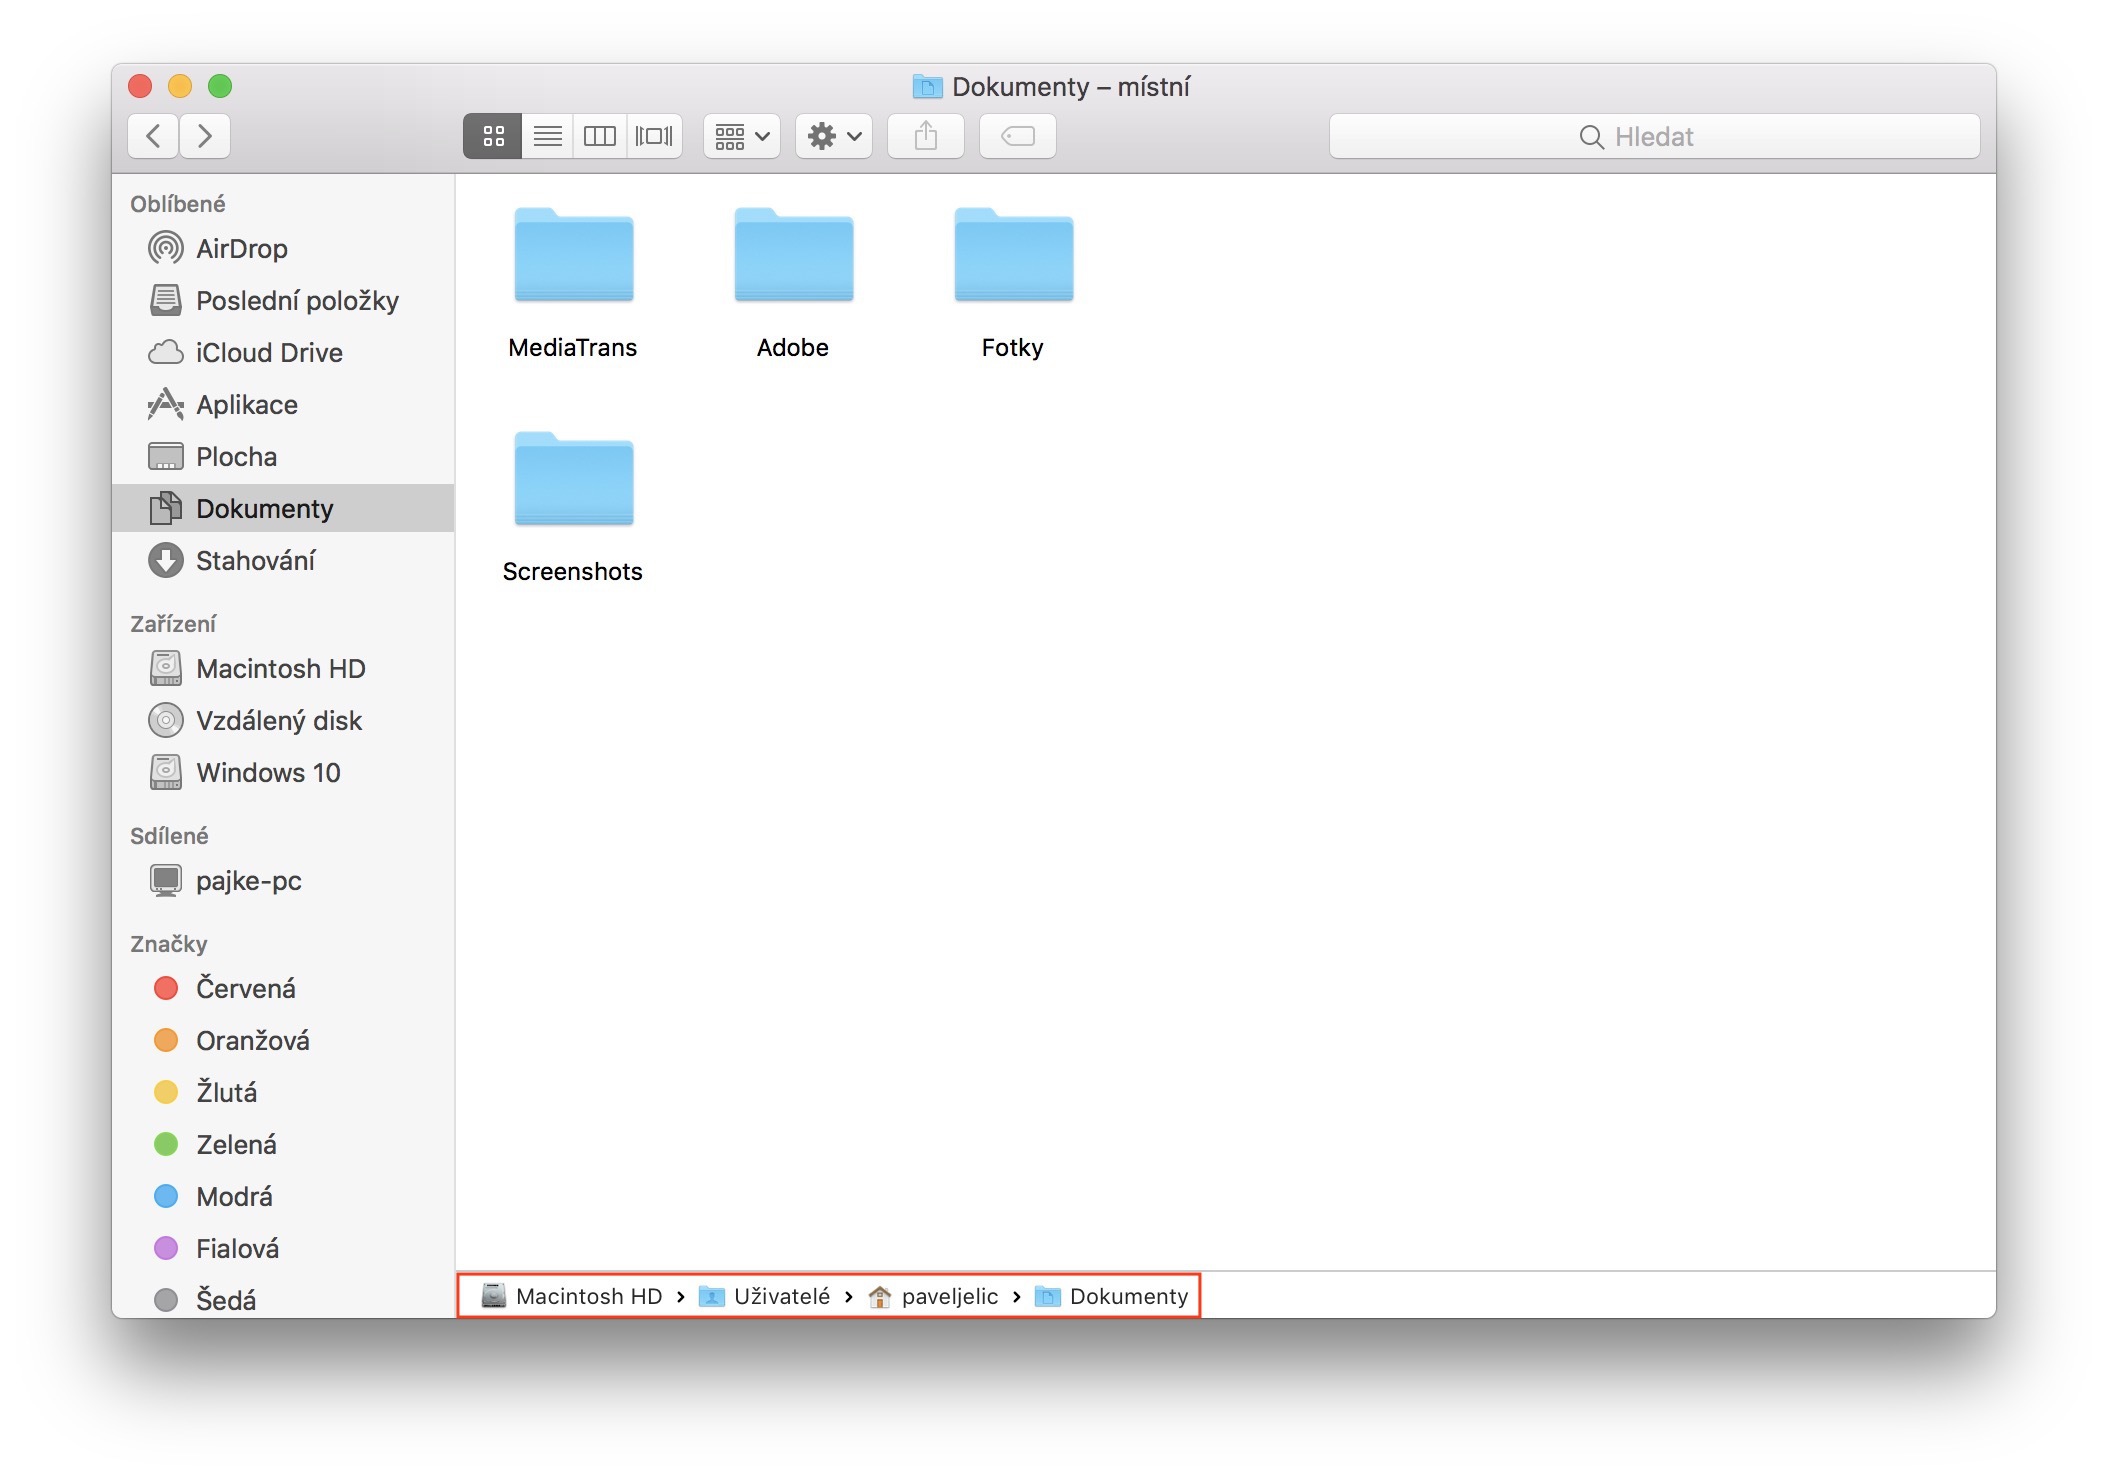The height and width of the screenshot is (1478, 2108).
Task: Select Macintosh HD under Zařízení
Action: pyautogui.click(x=280, y=669)
